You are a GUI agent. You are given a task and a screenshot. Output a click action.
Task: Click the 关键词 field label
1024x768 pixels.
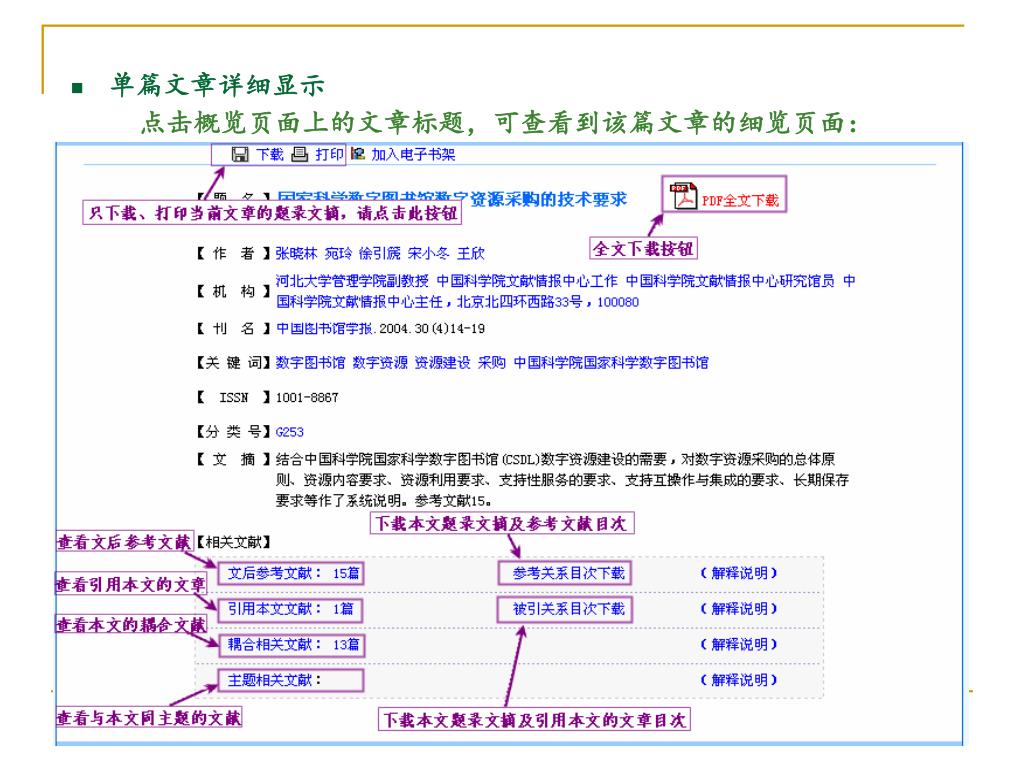pos(233,362)
